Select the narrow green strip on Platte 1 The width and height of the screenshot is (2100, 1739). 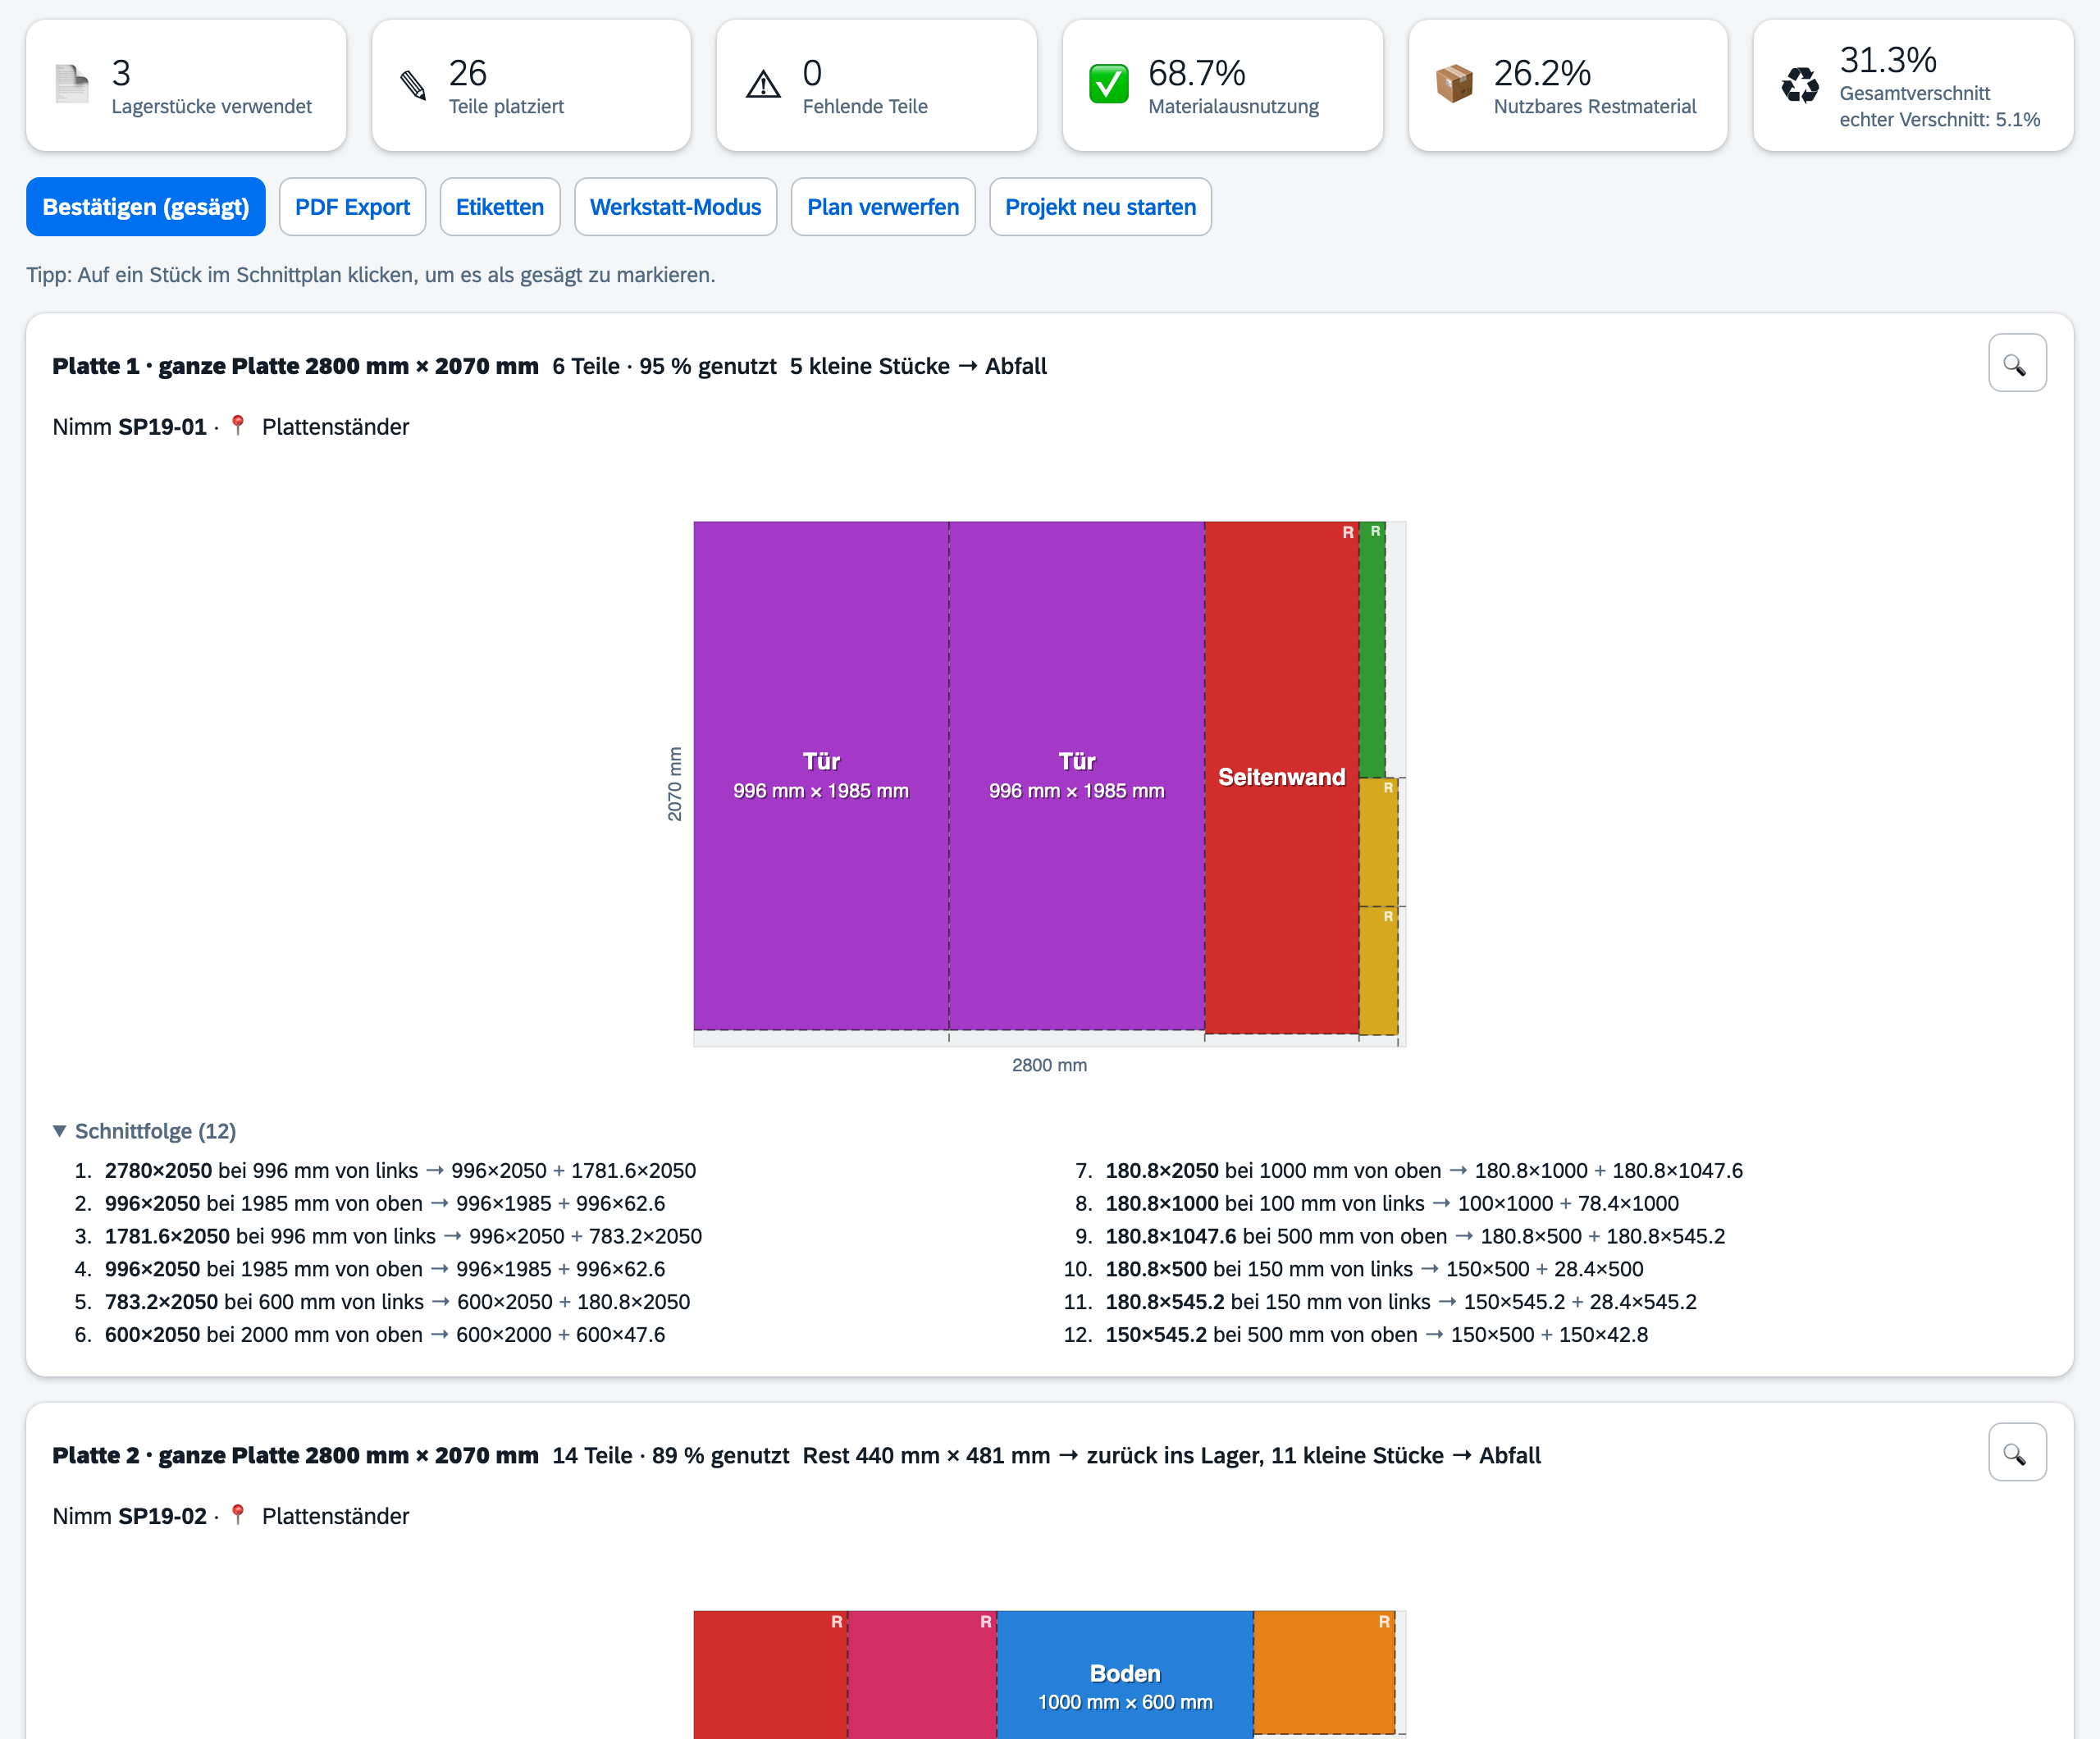pos(1372,650)
